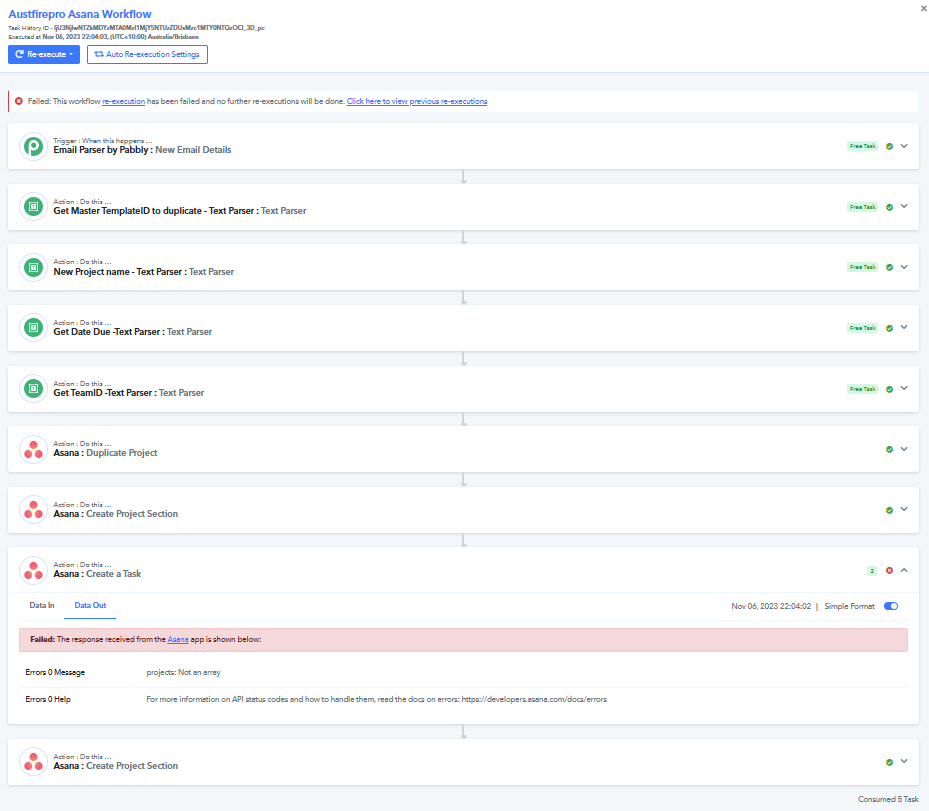Click green success check on Get TeamID step
Viewport: 929px width, 811px height.
pos(889,389)
